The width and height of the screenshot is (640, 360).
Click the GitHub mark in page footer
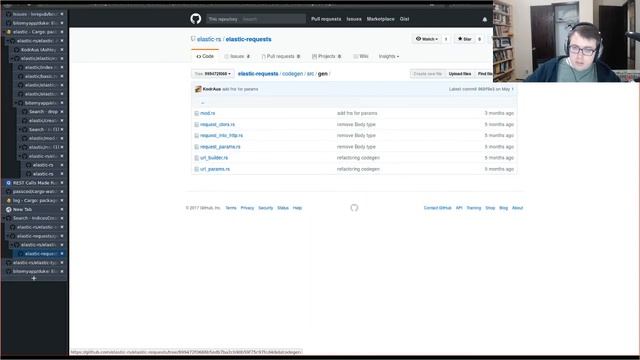[354, 208]
